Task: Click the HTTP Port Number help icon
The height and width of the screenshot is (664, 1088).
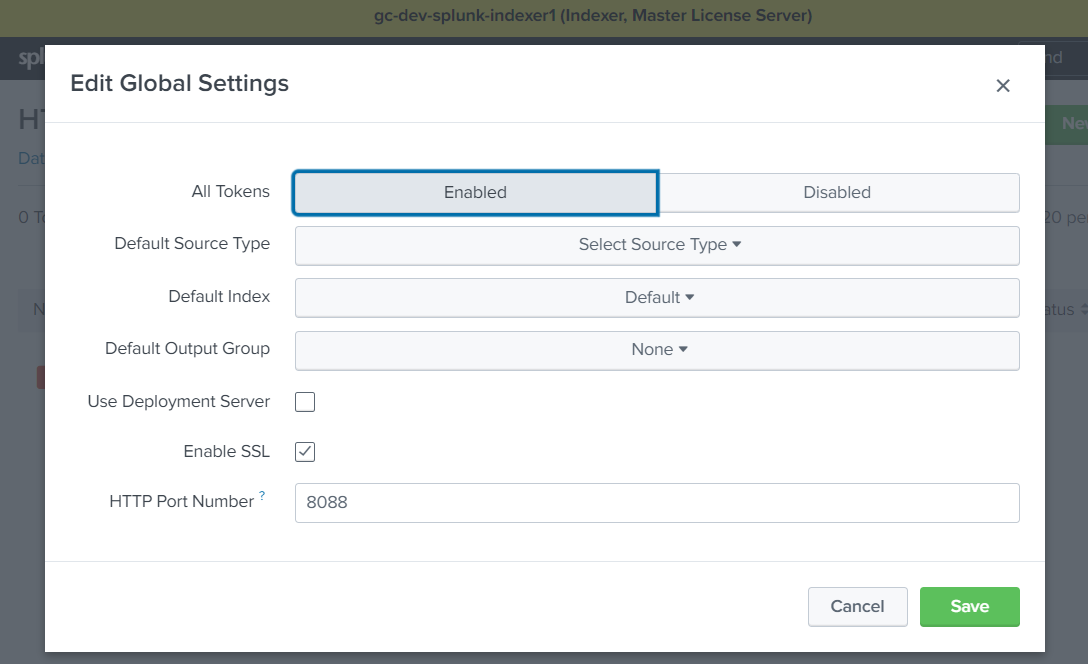Action: click(262, 496)
